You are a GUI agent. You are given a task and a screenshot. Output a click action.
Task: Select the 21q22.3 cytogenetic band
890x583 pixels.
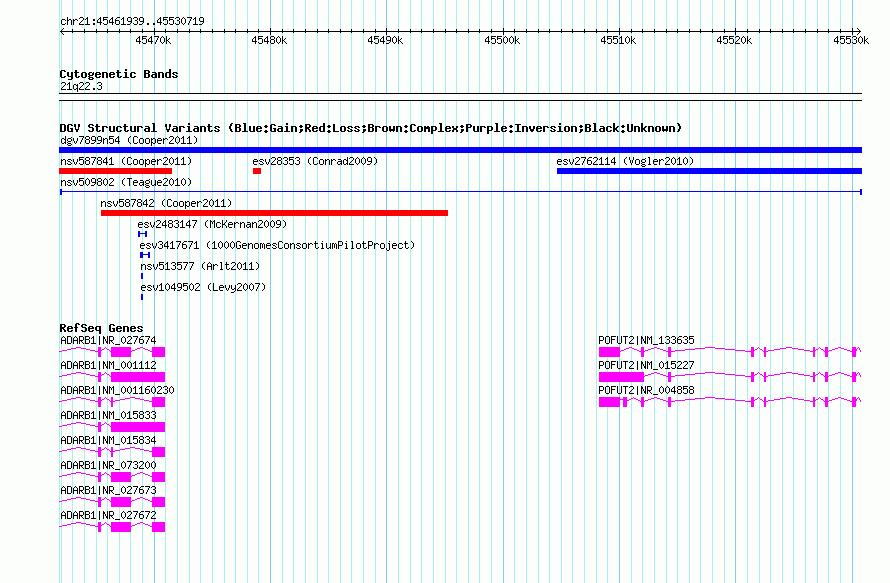(460, 97)
